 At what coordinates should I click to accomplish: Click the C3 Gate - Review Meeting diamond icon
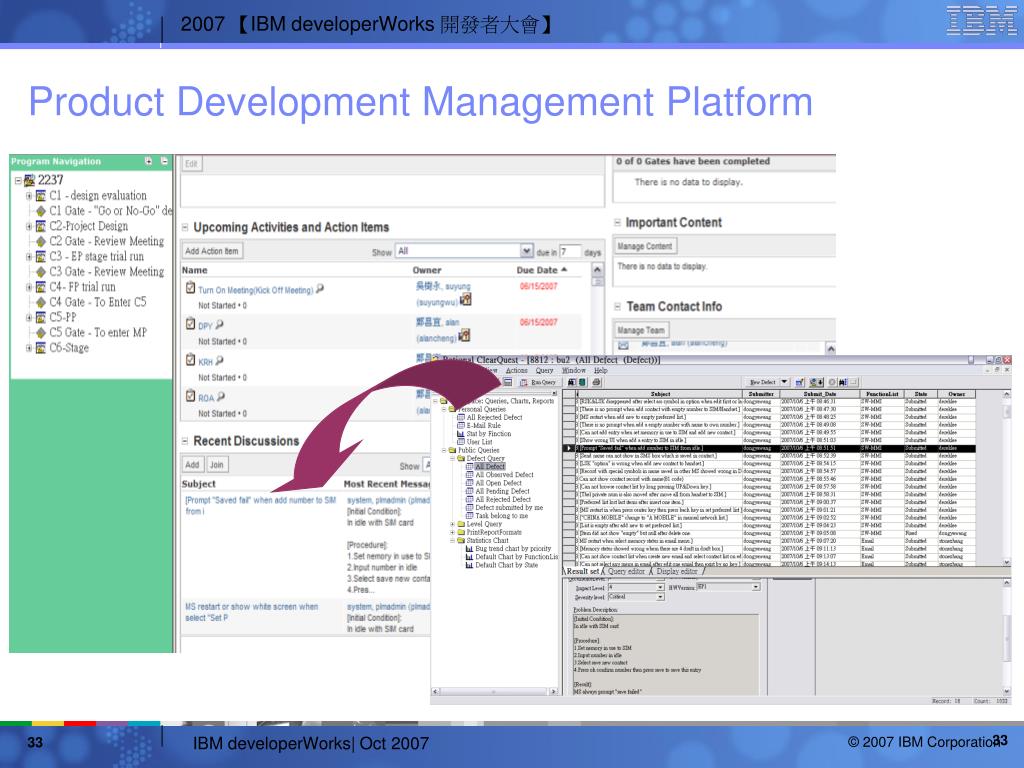coord(41,272)
